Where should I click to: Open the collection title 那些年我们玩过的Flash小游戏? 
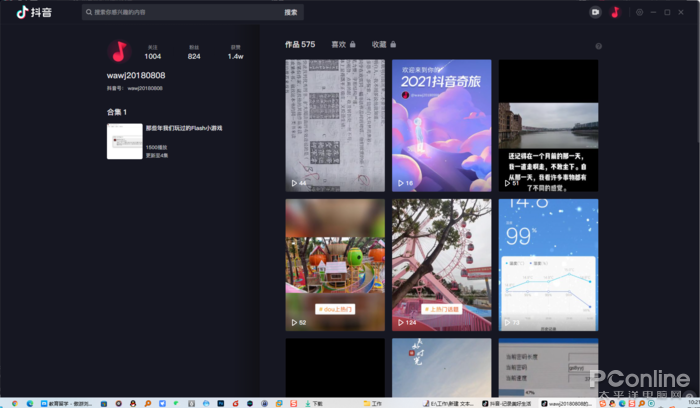pyautogui.click(x=184, y=128)
